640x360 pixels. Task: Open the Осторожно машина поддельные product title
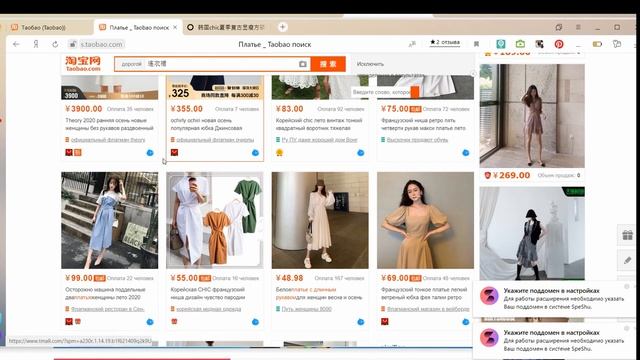[105, 293]
